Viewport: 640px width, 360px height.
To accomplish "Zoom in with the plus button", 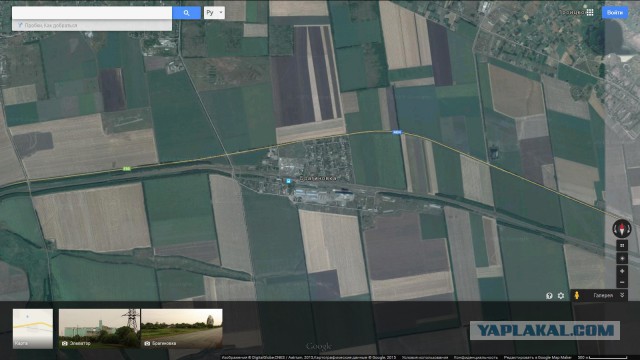I will [x=622, y=271].
